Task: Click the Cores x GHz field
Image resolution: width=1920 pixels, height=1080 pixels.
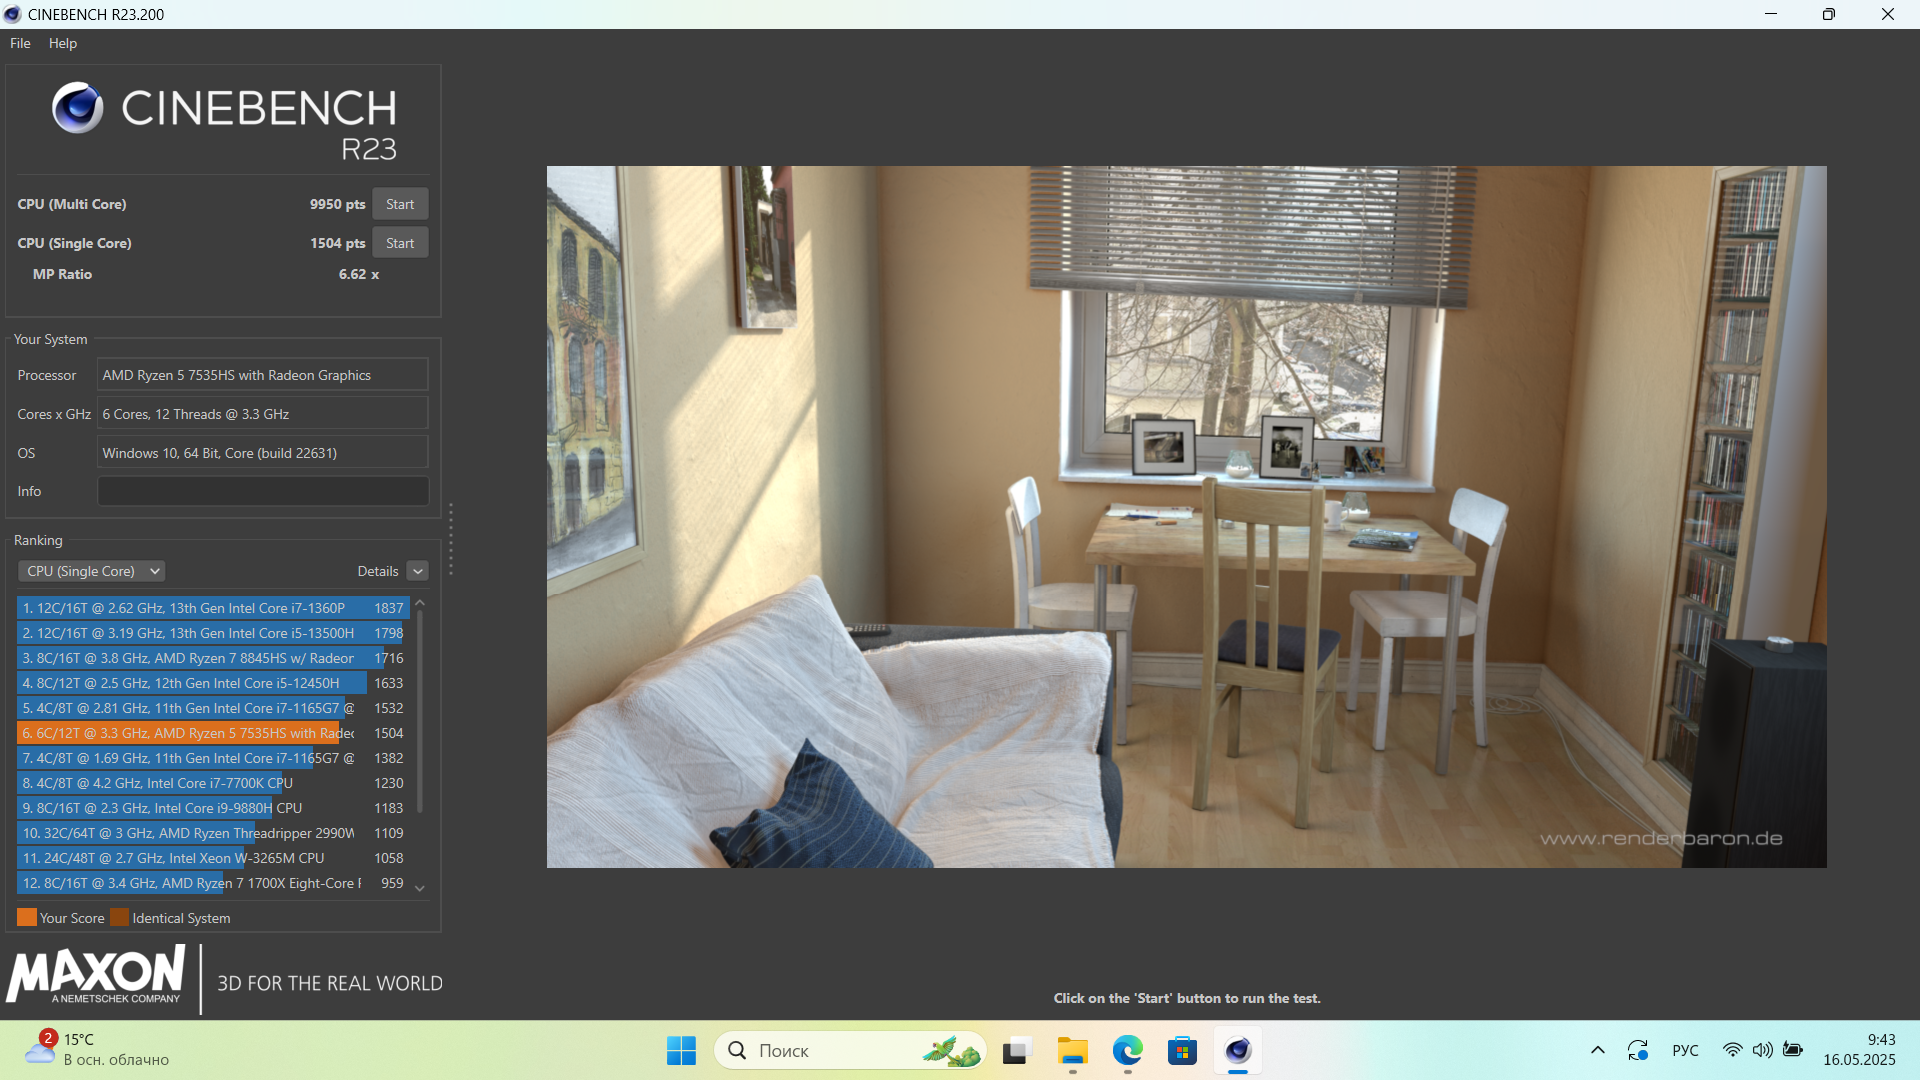Action: click(263, 414)
